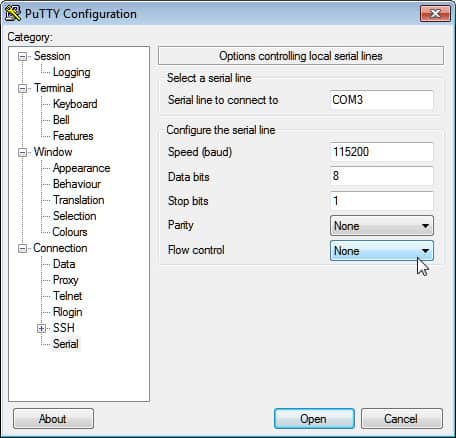This screenshot has width=456, height=438.
Task: Open the Flow control dropdown
Action: coord(382,251)
